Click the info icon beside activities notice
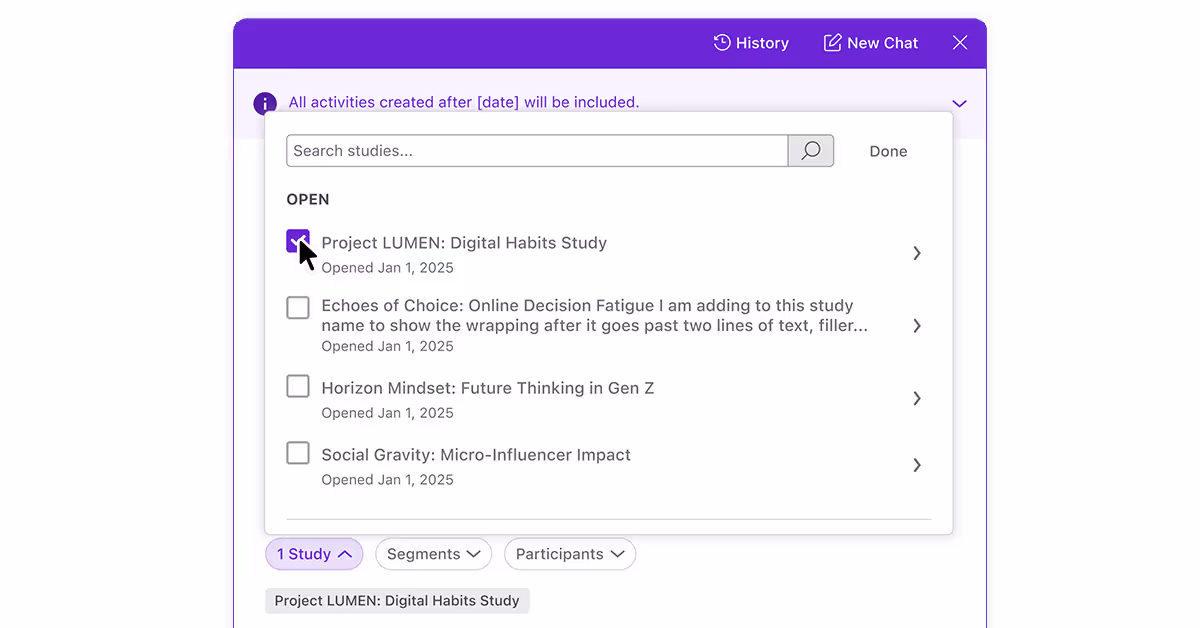The width and height of the screenshot is (1200, 628). tap(265, 103)
